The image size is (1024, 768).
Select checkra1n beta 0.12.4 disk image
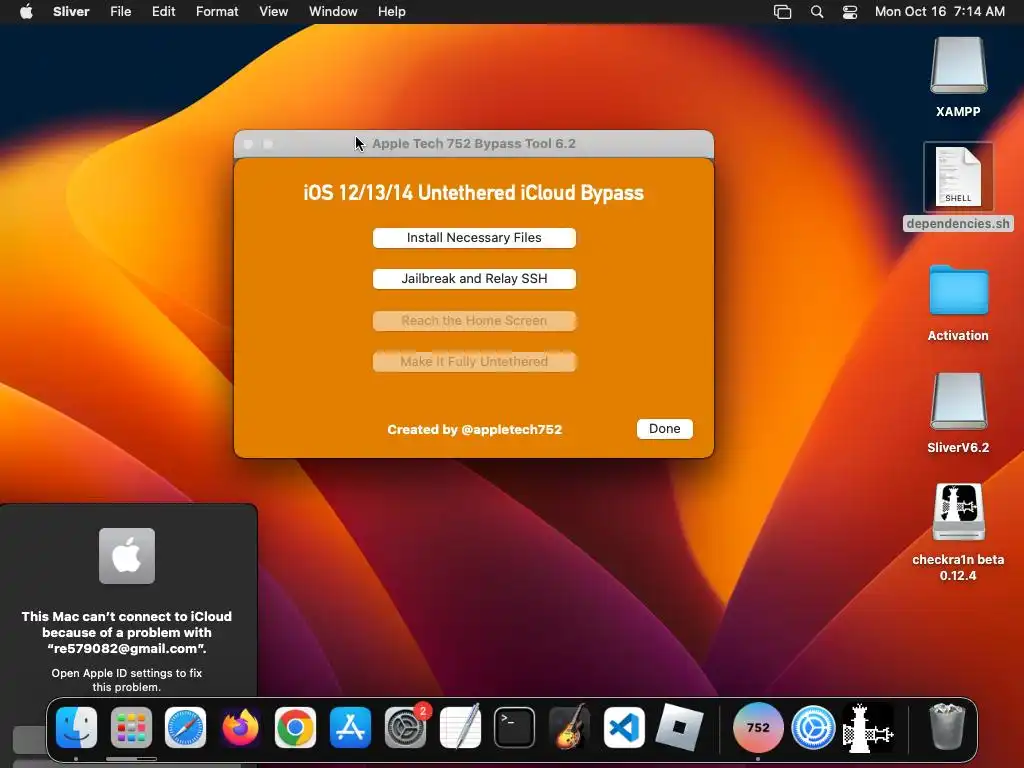[958, 532]
